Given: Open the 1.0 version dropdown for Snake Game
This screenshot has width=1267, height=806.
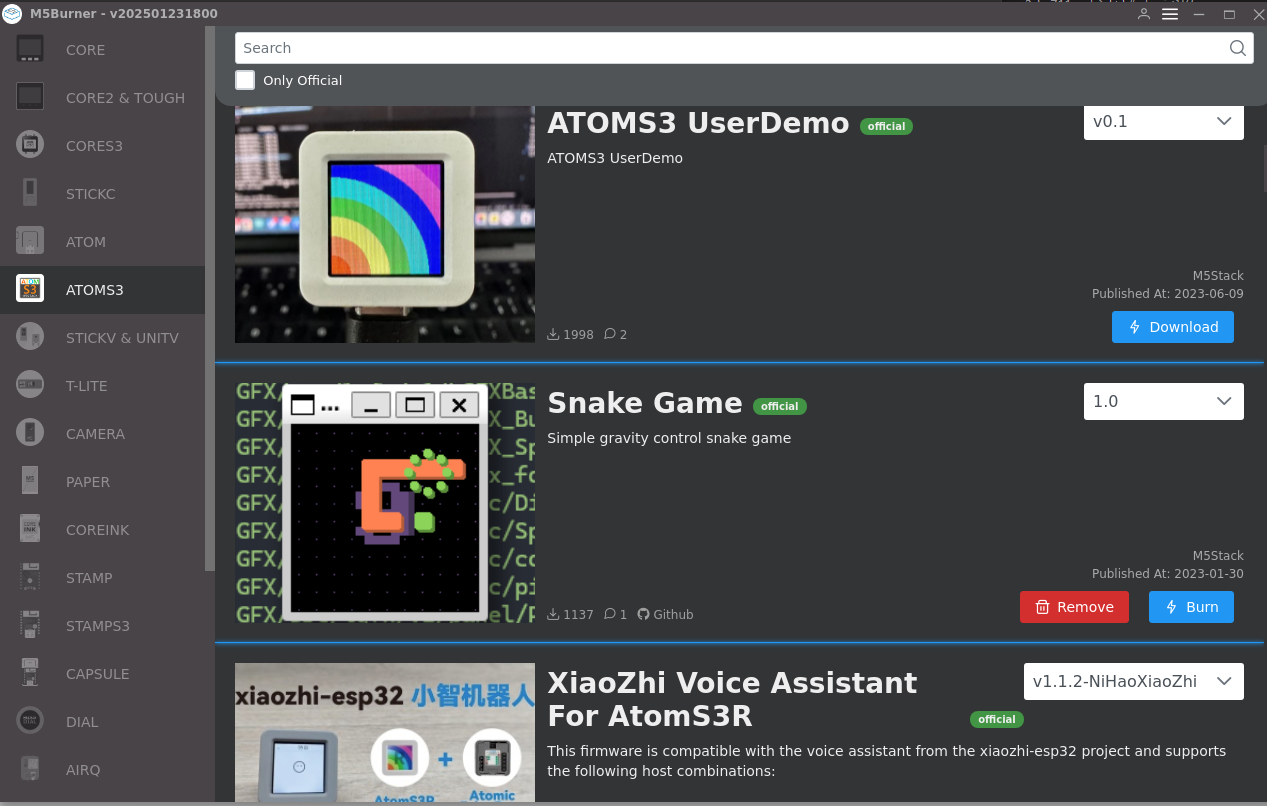Looking at the screenshot, I should click(x=1164, y=401).
